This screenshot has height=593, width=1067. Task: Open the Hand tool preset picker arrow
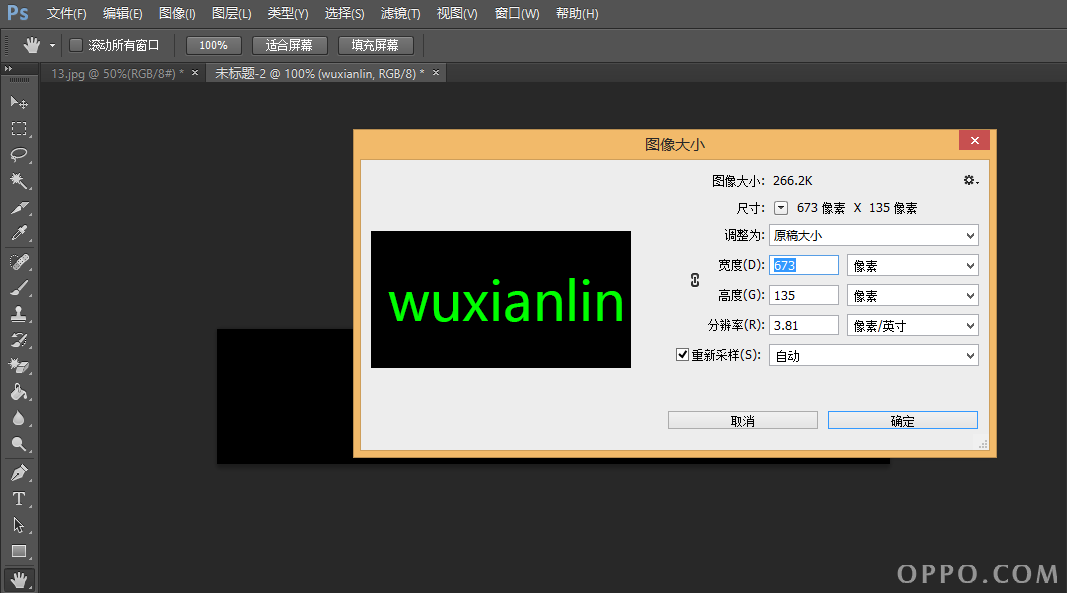52,46
